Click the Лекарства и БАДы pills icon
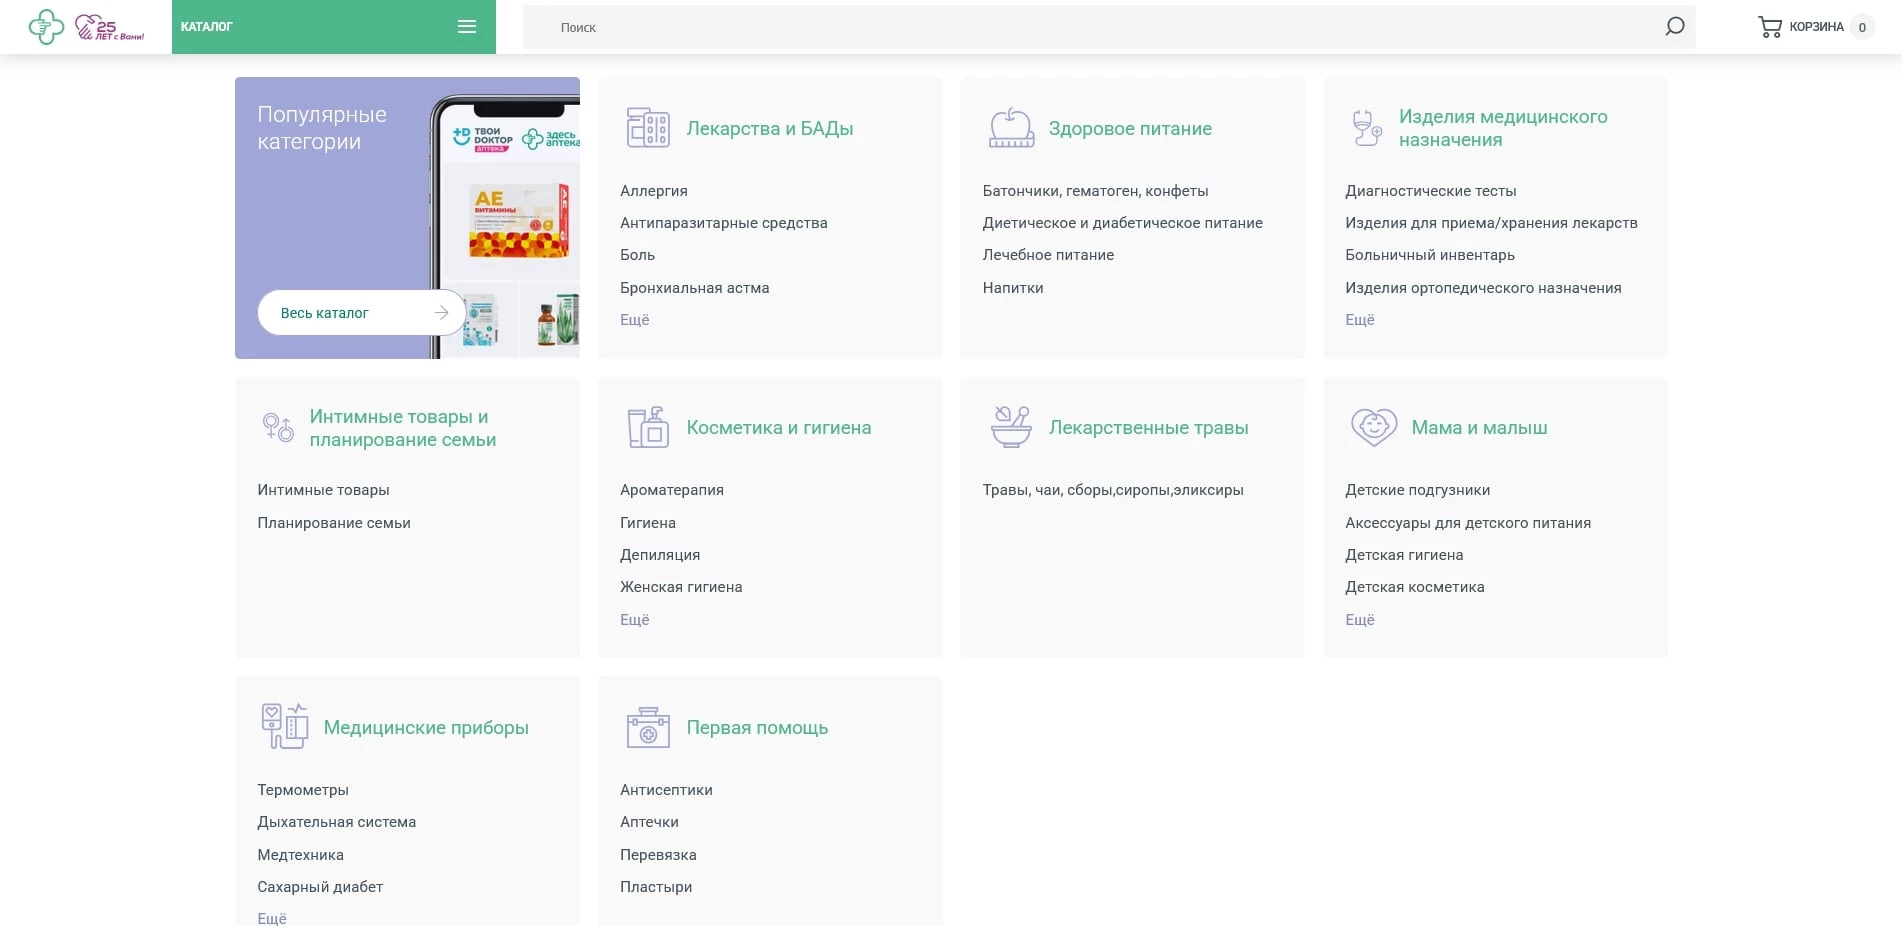The image size is (1902, 926). coord(647,128)
